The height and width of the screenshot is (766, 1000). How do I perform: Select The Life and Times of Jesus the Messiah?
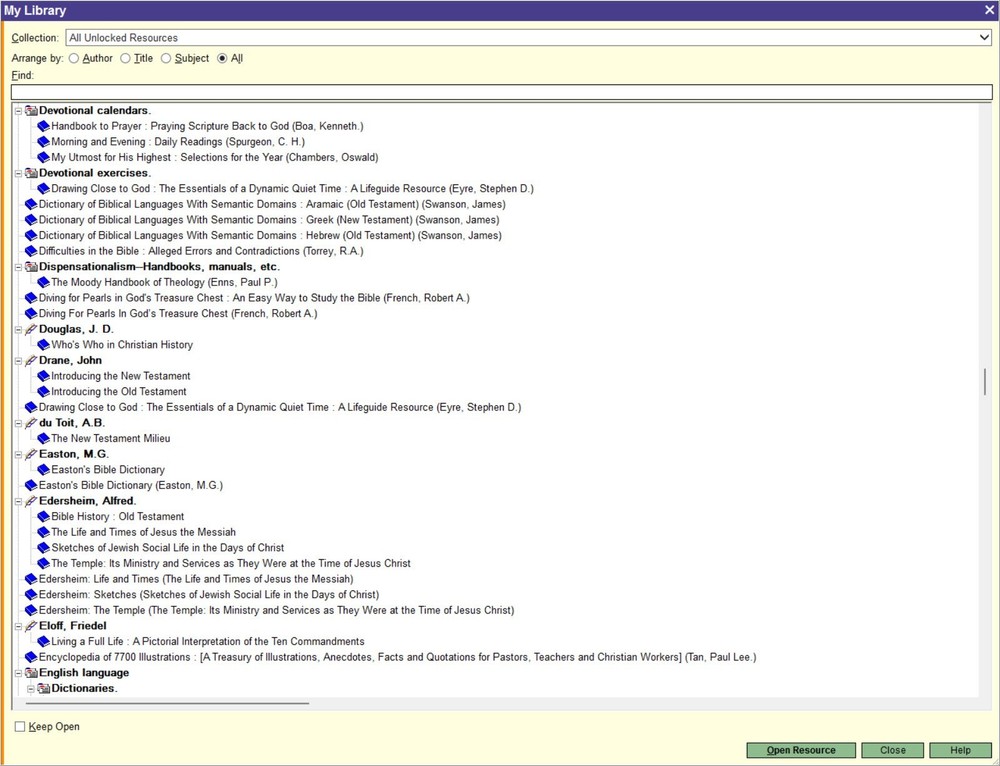click(x=143, y=532)
